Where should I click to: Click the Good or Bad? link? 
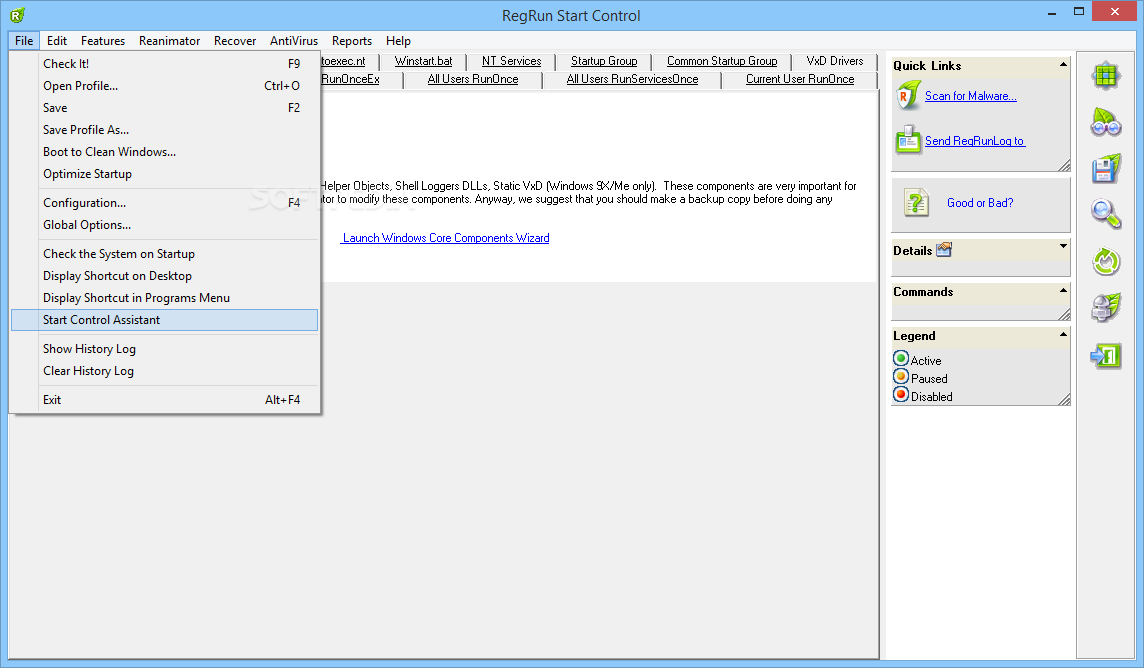point(980,203)
